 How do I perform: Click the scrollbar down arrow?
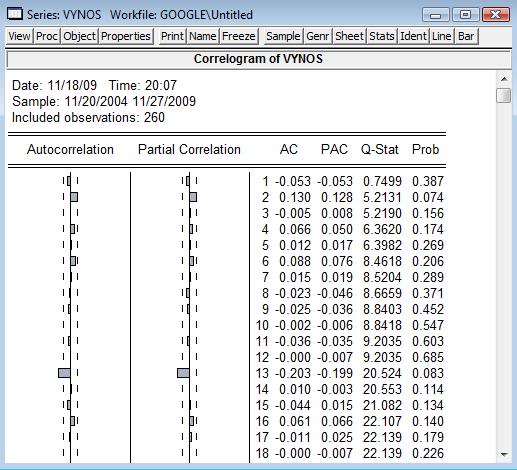point(504,454)
